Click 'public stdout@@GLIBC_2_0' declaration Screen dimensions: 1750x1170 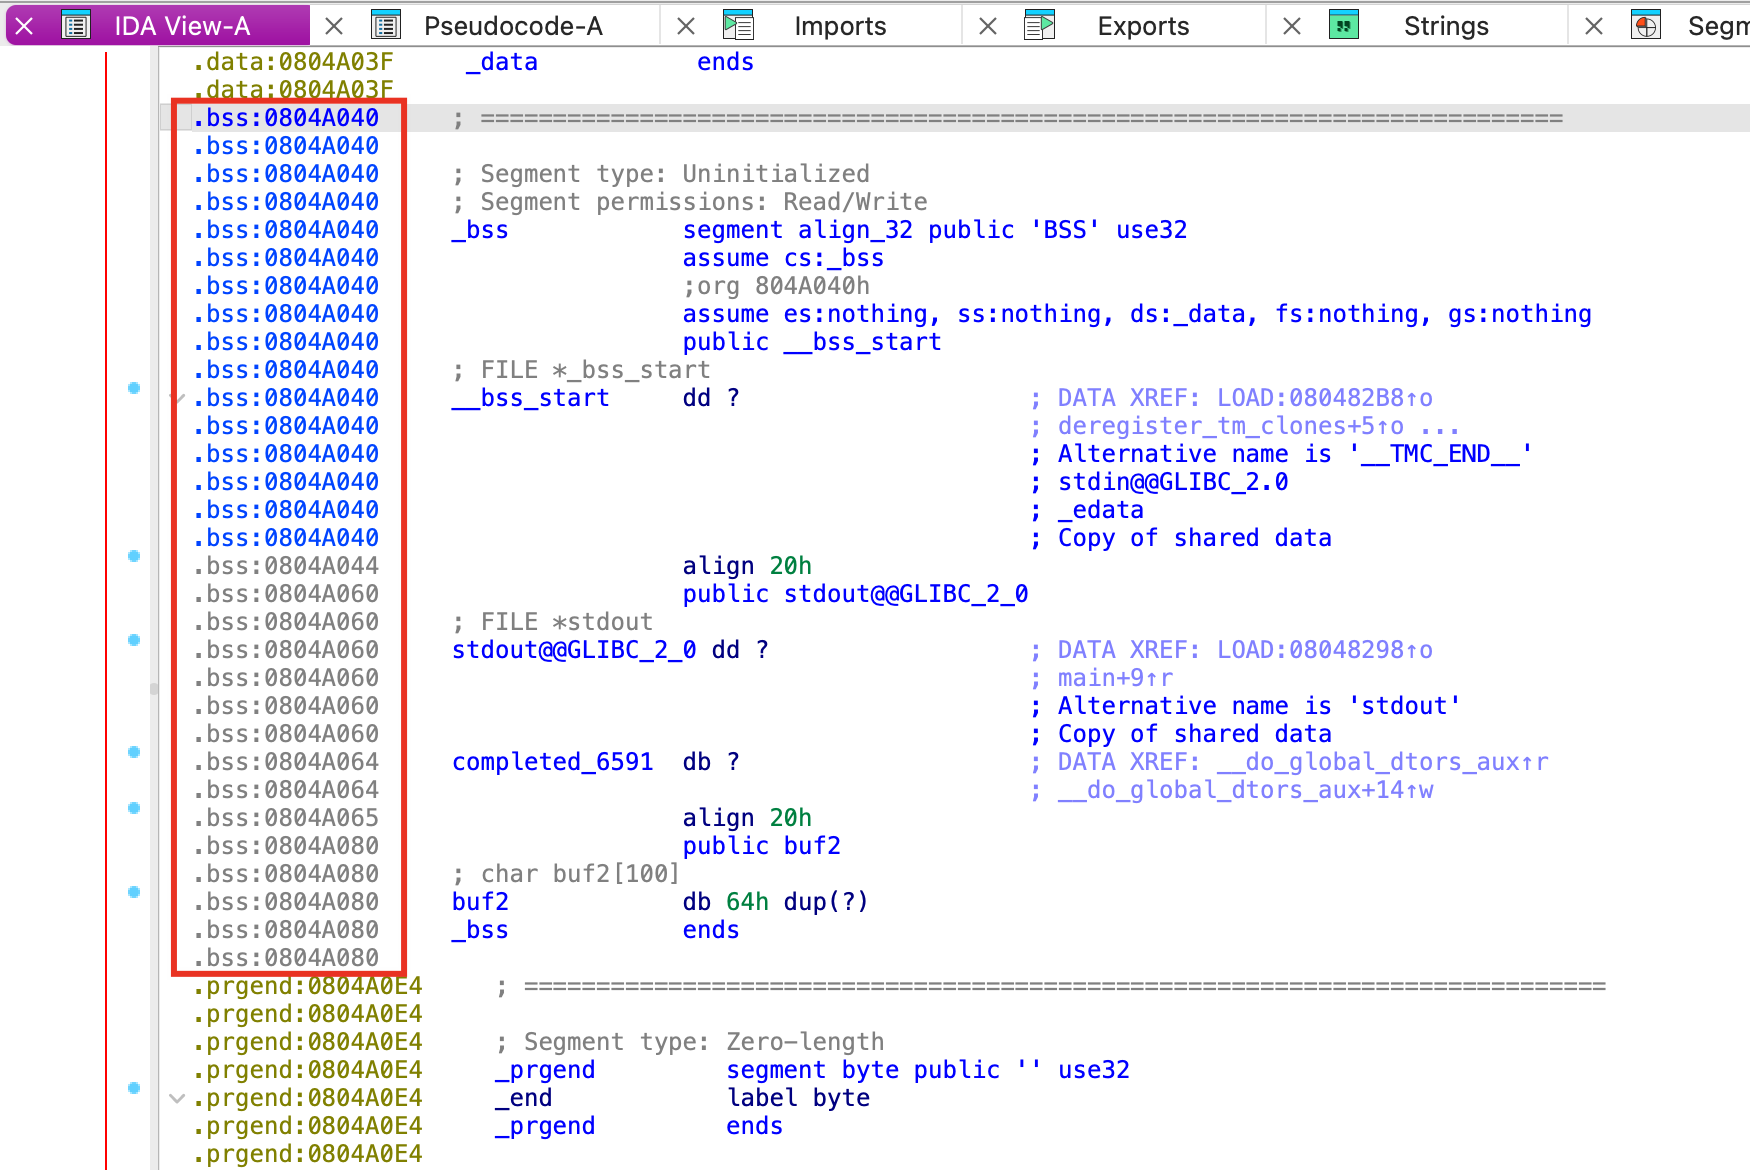pyautogui.click(x=855, y=594)
